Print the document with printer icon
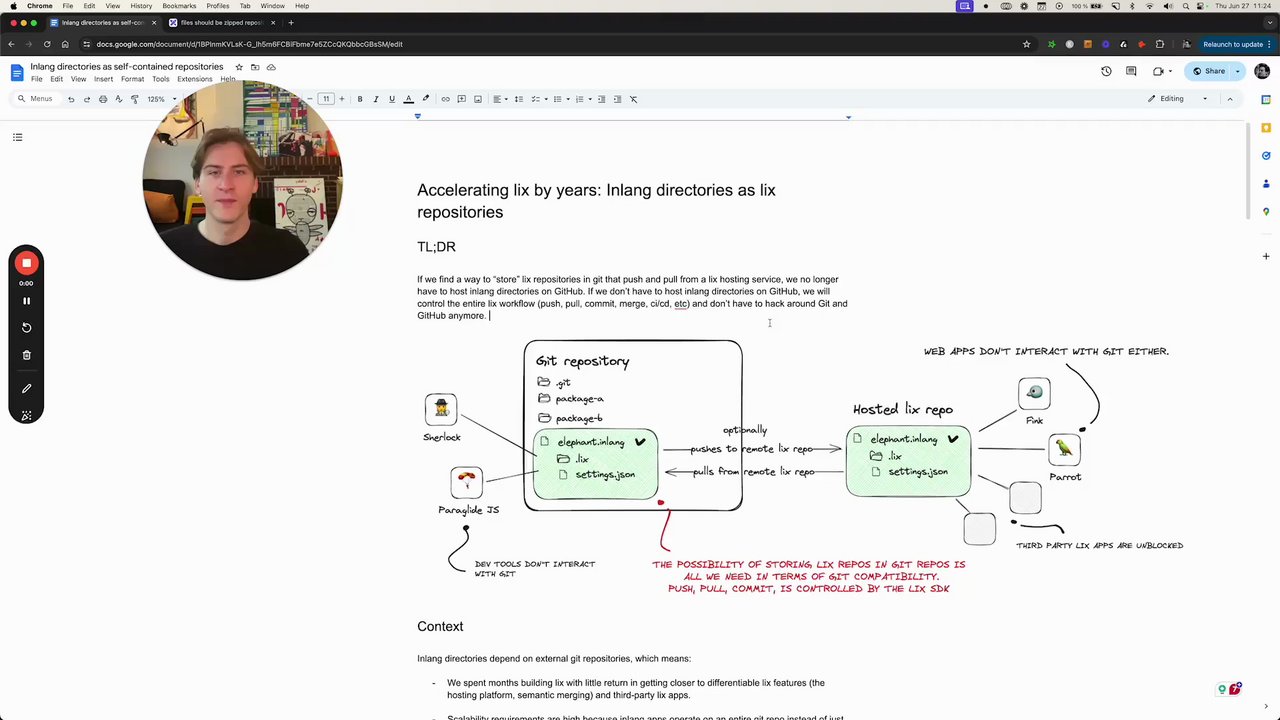The height and width of the screenshot is (720, 1280). pos(103,99)
